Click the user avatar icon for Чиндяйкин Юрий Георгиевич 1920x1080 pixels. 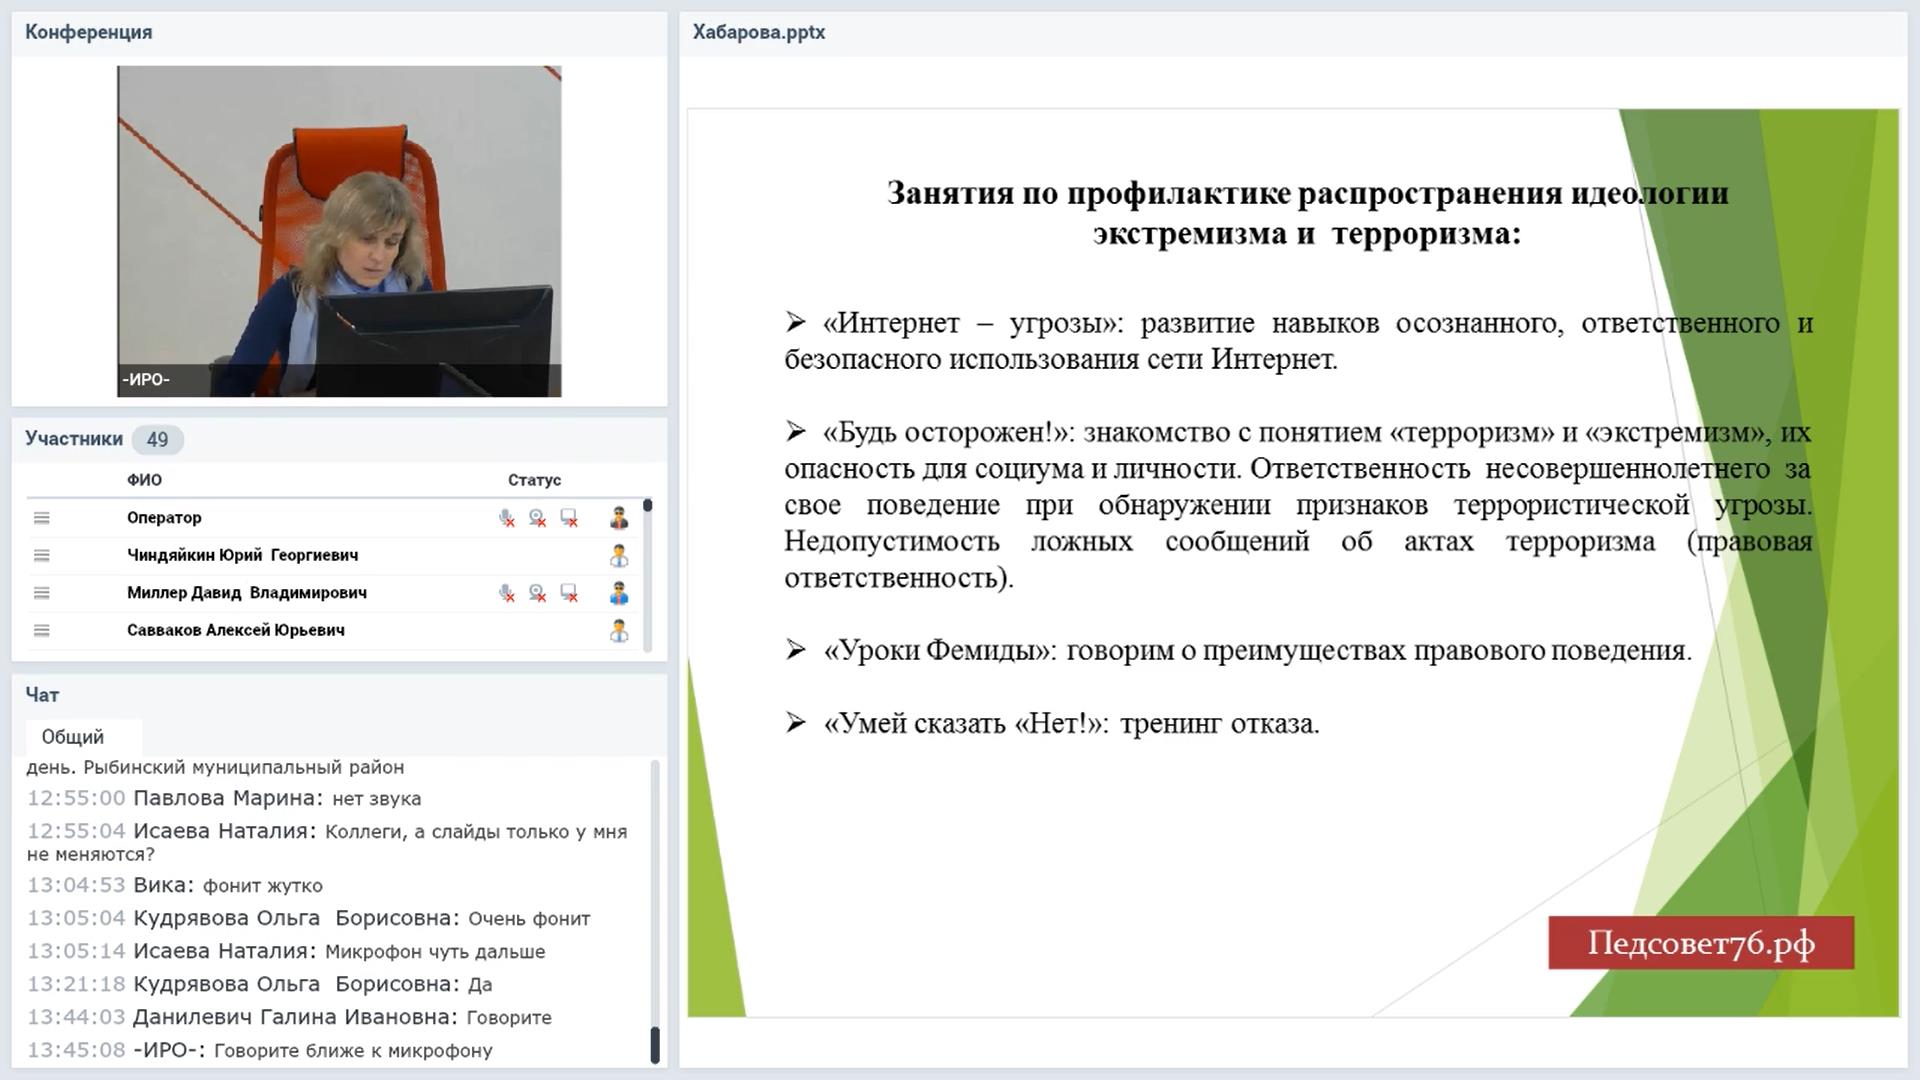pos(619,555)
